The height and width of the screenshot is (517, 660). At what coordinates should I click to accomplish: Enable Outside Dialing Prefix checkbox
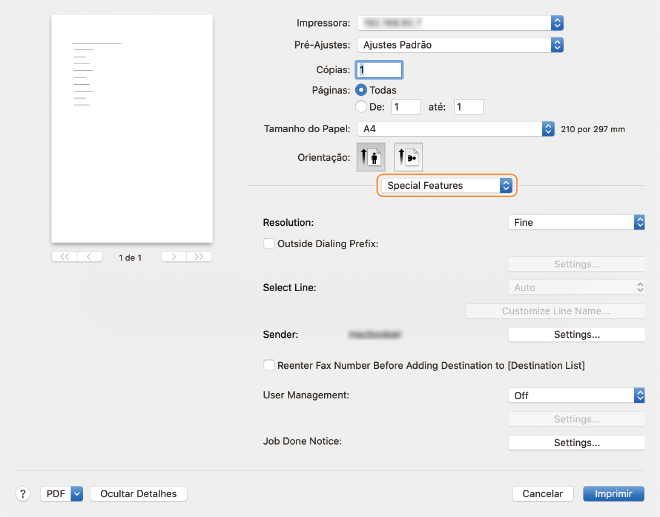(x=268, y=243)
